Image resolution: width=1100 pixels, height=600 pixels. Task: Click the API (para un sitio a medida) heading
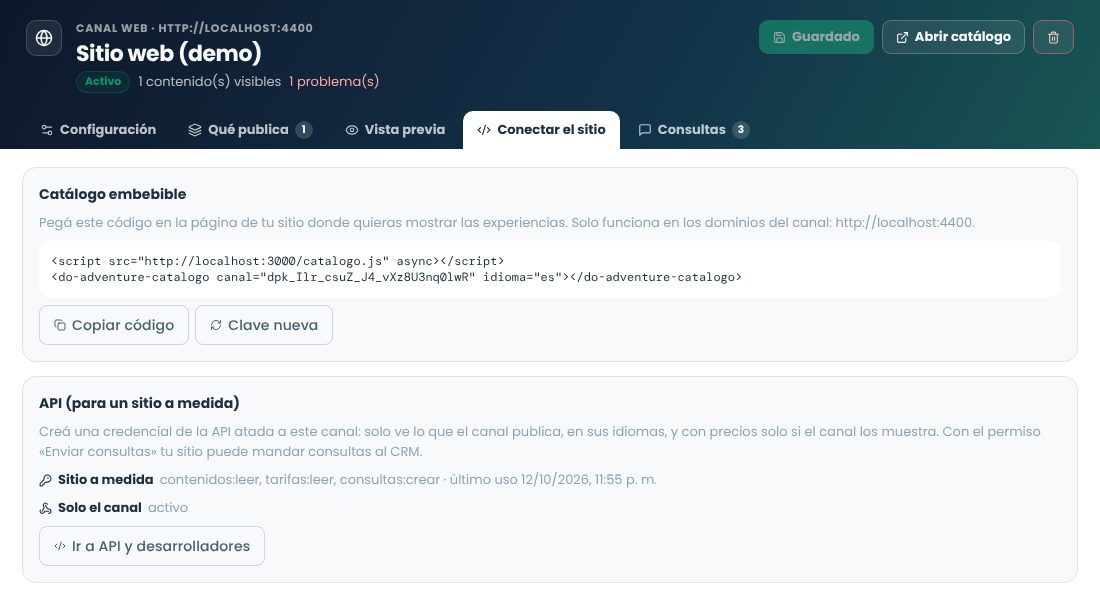pos(139,403)
